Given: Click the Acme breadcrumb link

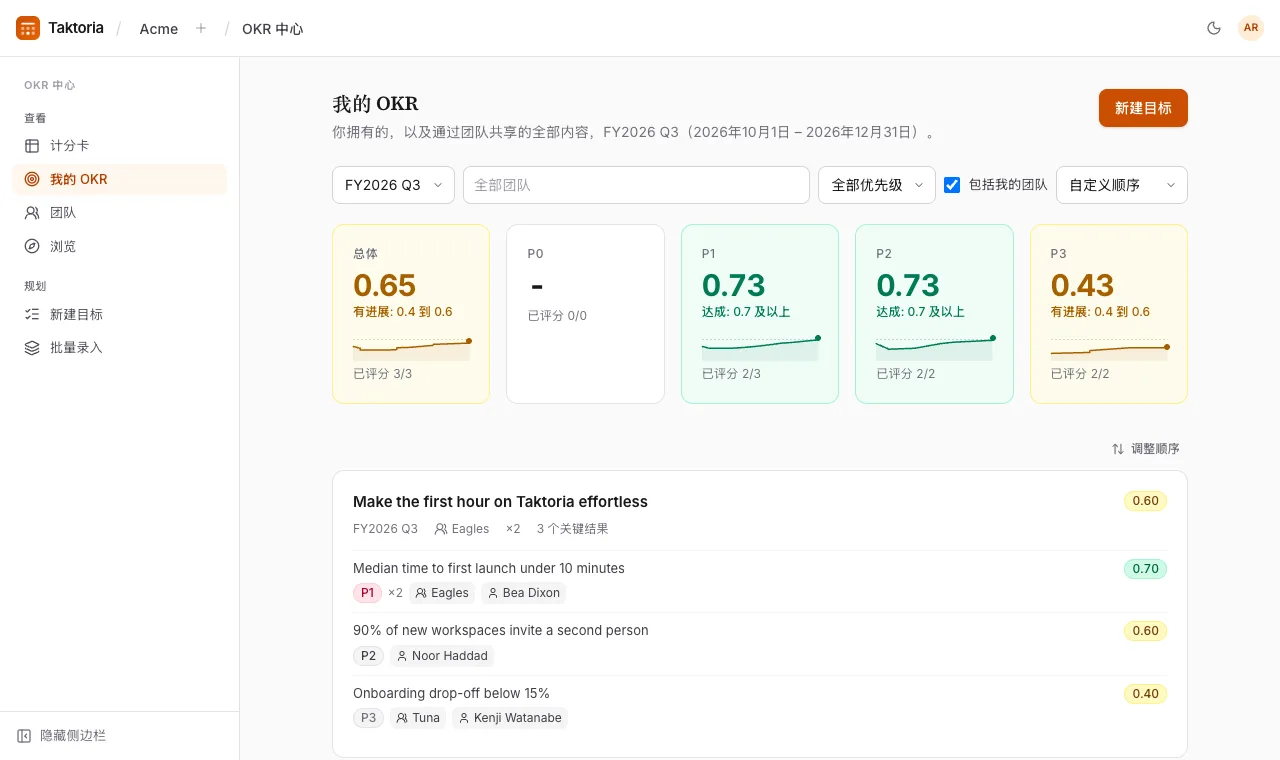Looking at the screenshot, I should (159, 29).
